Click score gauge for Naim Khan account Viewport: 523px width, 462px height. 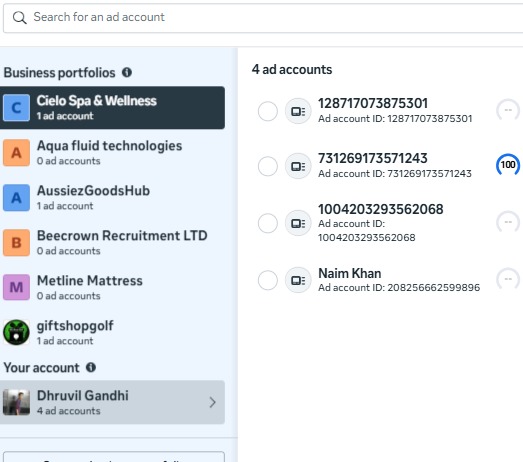coord(508,279)
